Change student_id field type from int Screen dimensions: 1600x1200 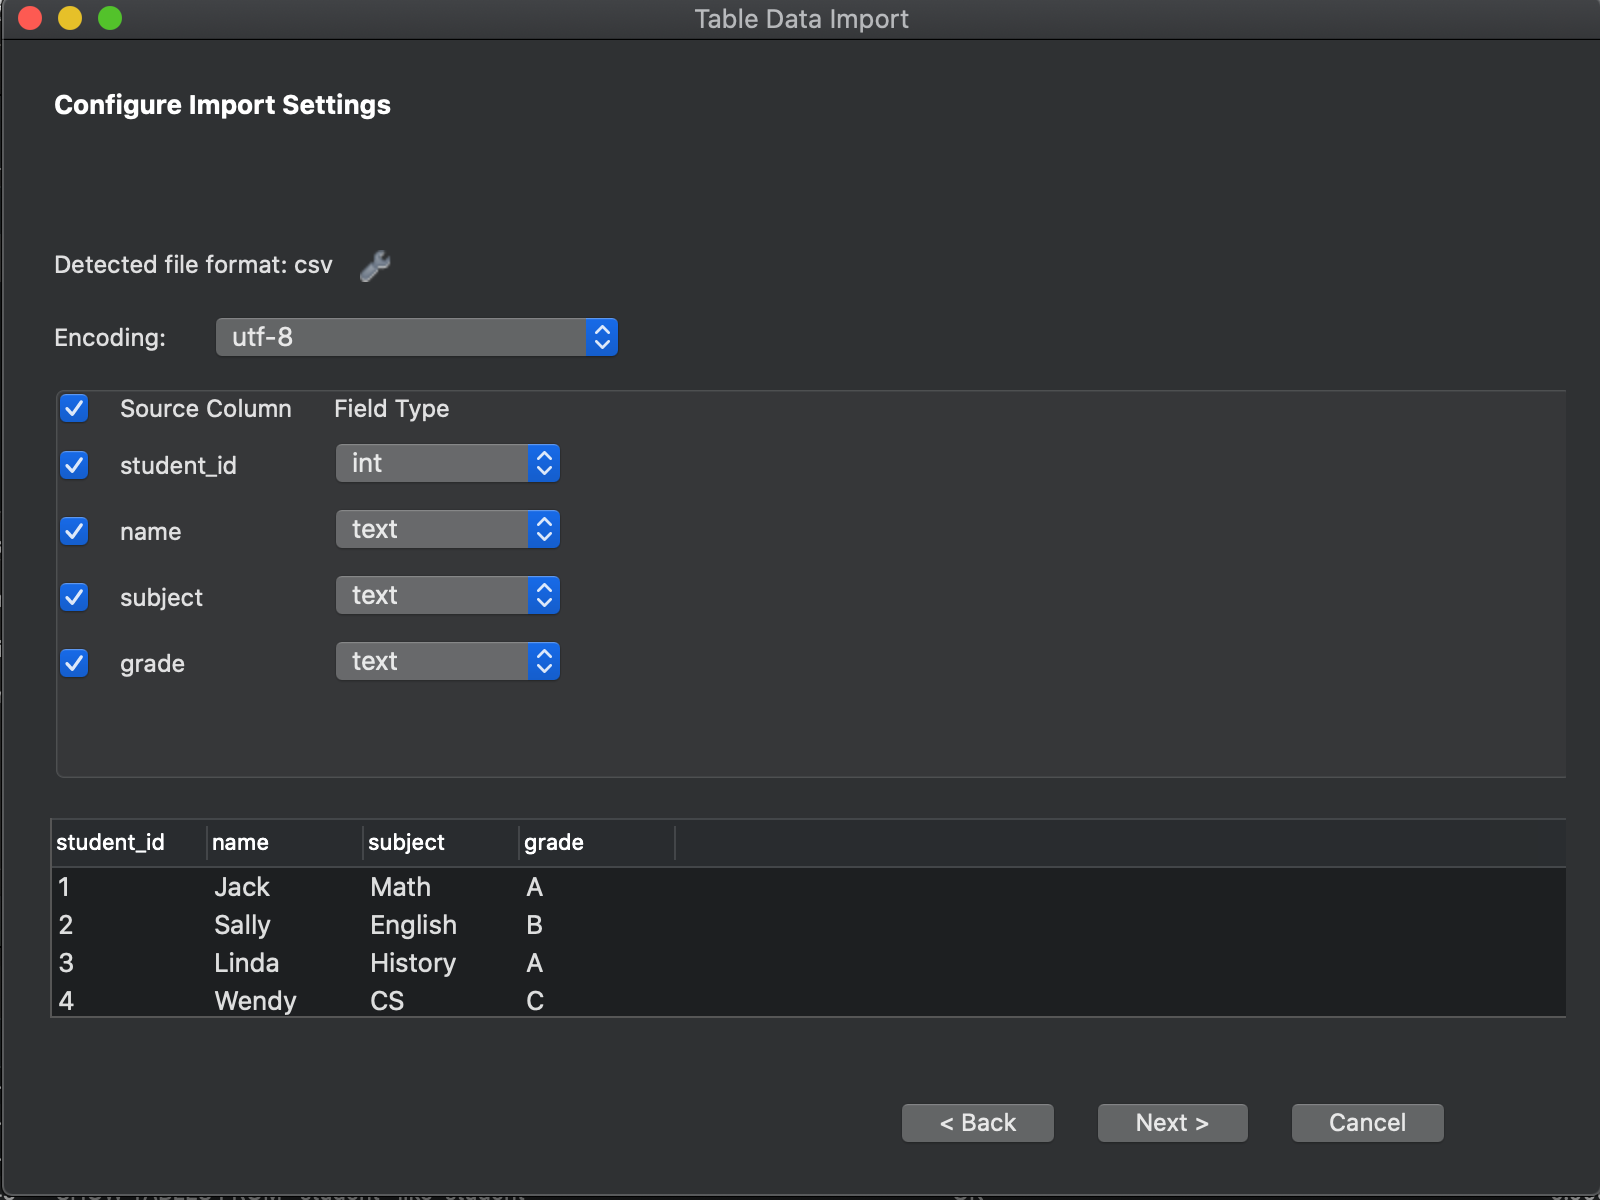click(x=447, y=463)
